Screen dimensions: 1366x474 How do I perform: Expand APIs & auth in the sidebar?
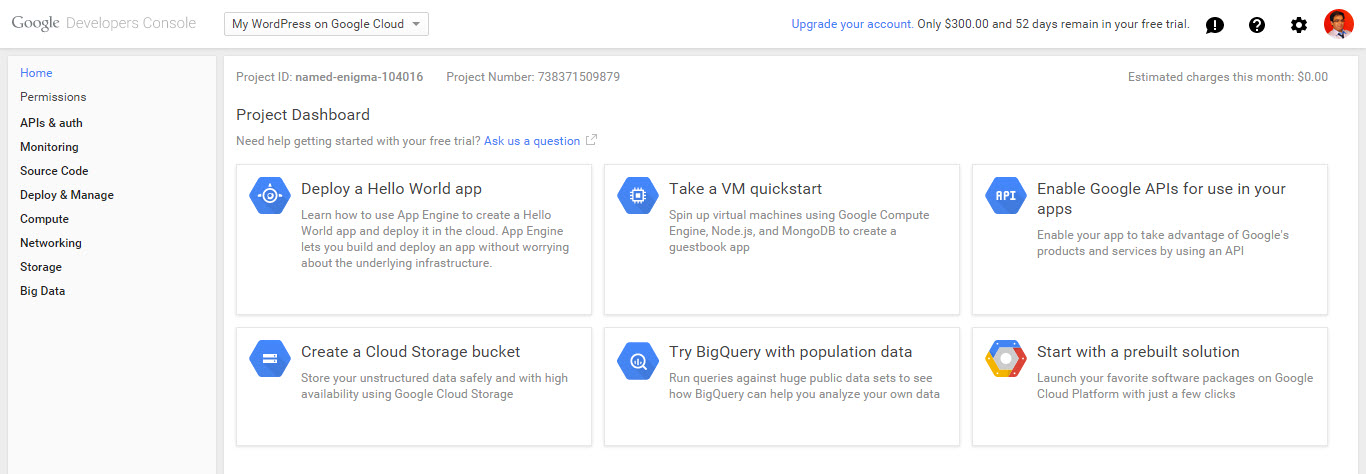(51, 123)
